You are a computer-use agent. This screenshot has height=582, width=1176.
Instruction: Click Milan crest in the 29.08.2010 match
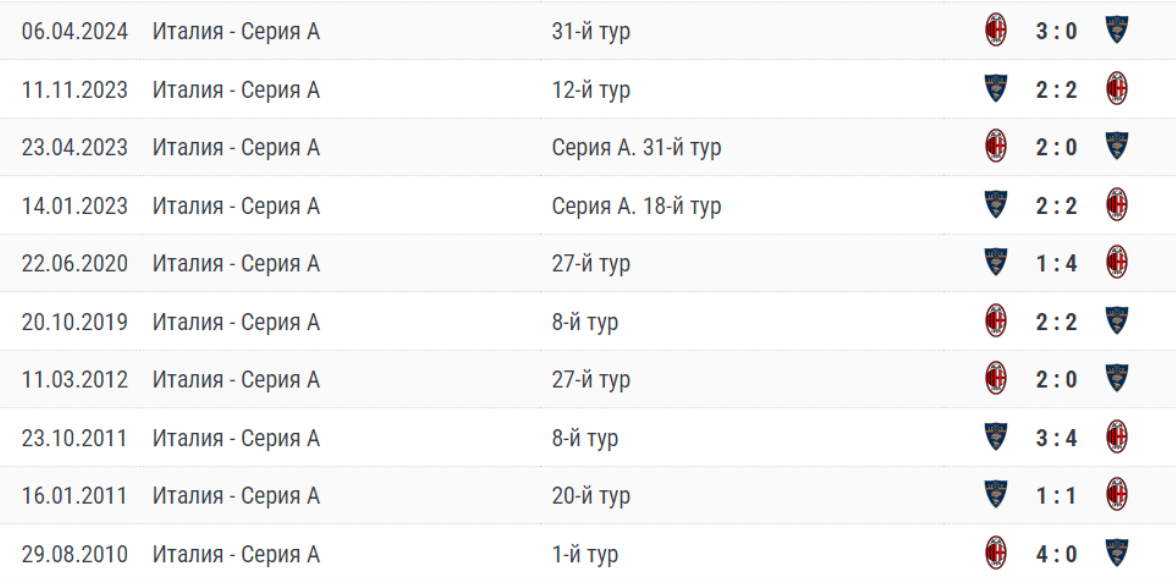(x=996, y=553)
